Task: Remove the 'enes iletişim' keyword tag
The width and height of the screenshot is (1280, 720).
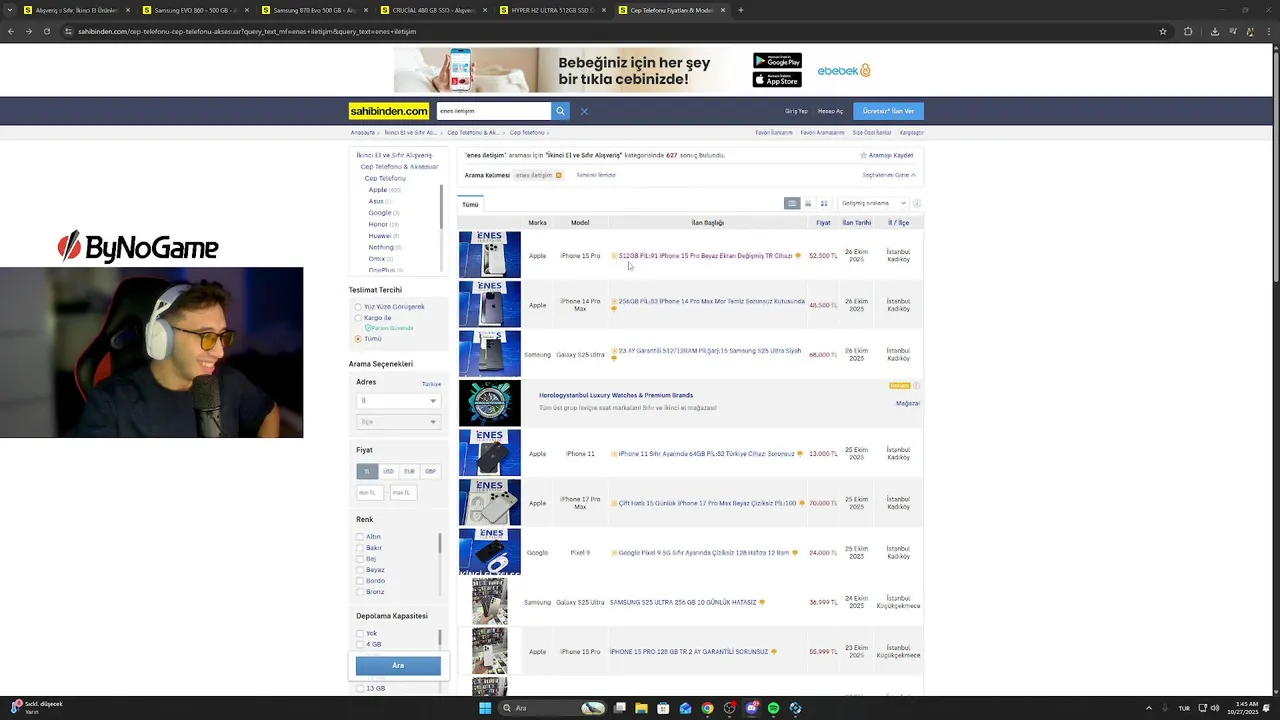Action: point(558,175)
